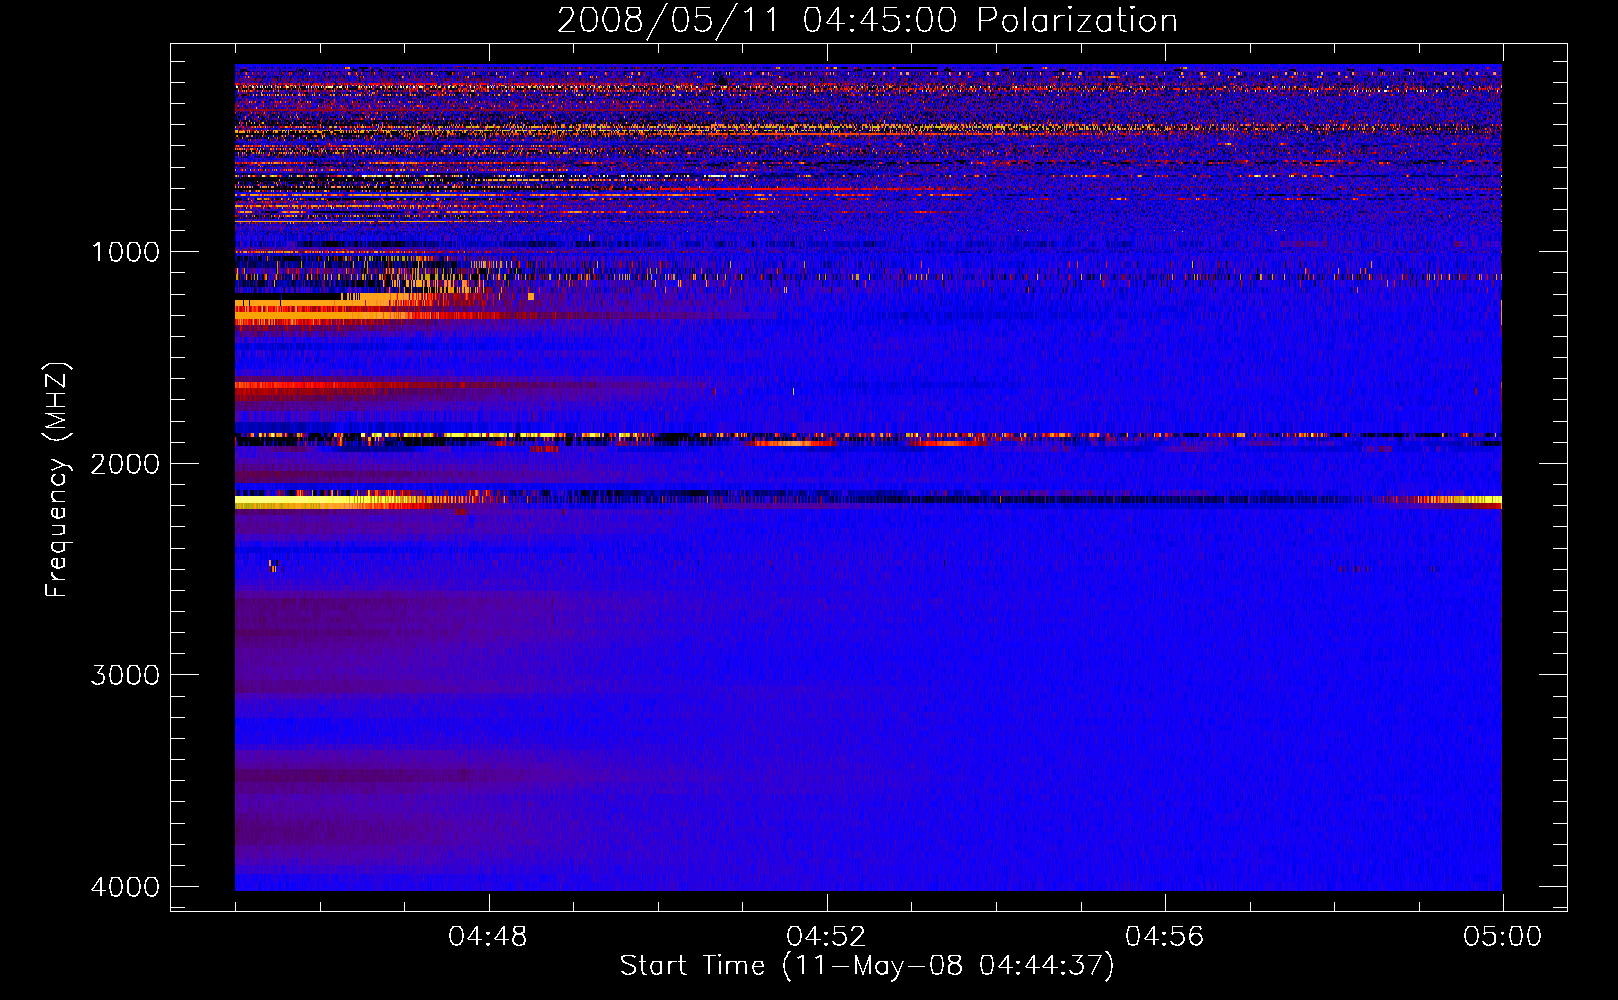Click the 05:00 time tick label
Viewport: 1618px width, 1000px height.
coord(1502,937)
